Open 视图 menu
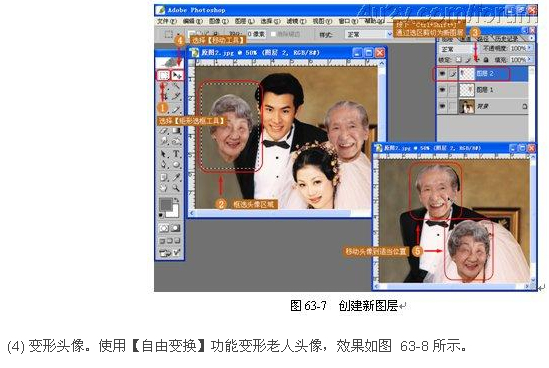The image size is (549, 368). 322,21
